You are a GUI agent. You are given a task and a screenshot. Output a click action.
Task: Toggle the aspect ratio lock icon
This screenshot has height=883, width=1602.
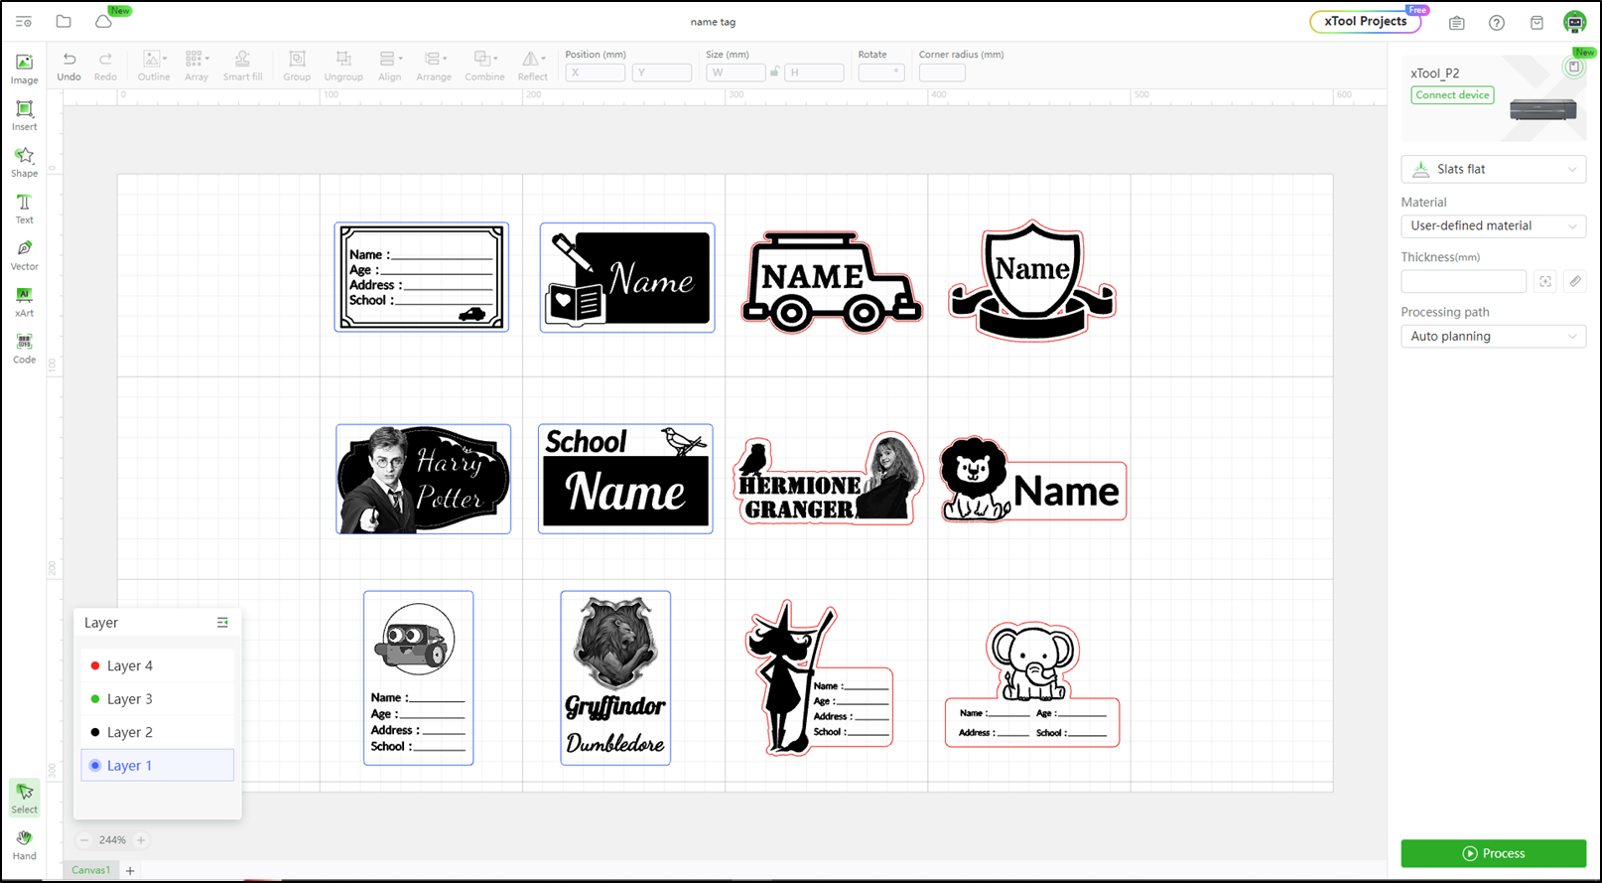(775, 72)
